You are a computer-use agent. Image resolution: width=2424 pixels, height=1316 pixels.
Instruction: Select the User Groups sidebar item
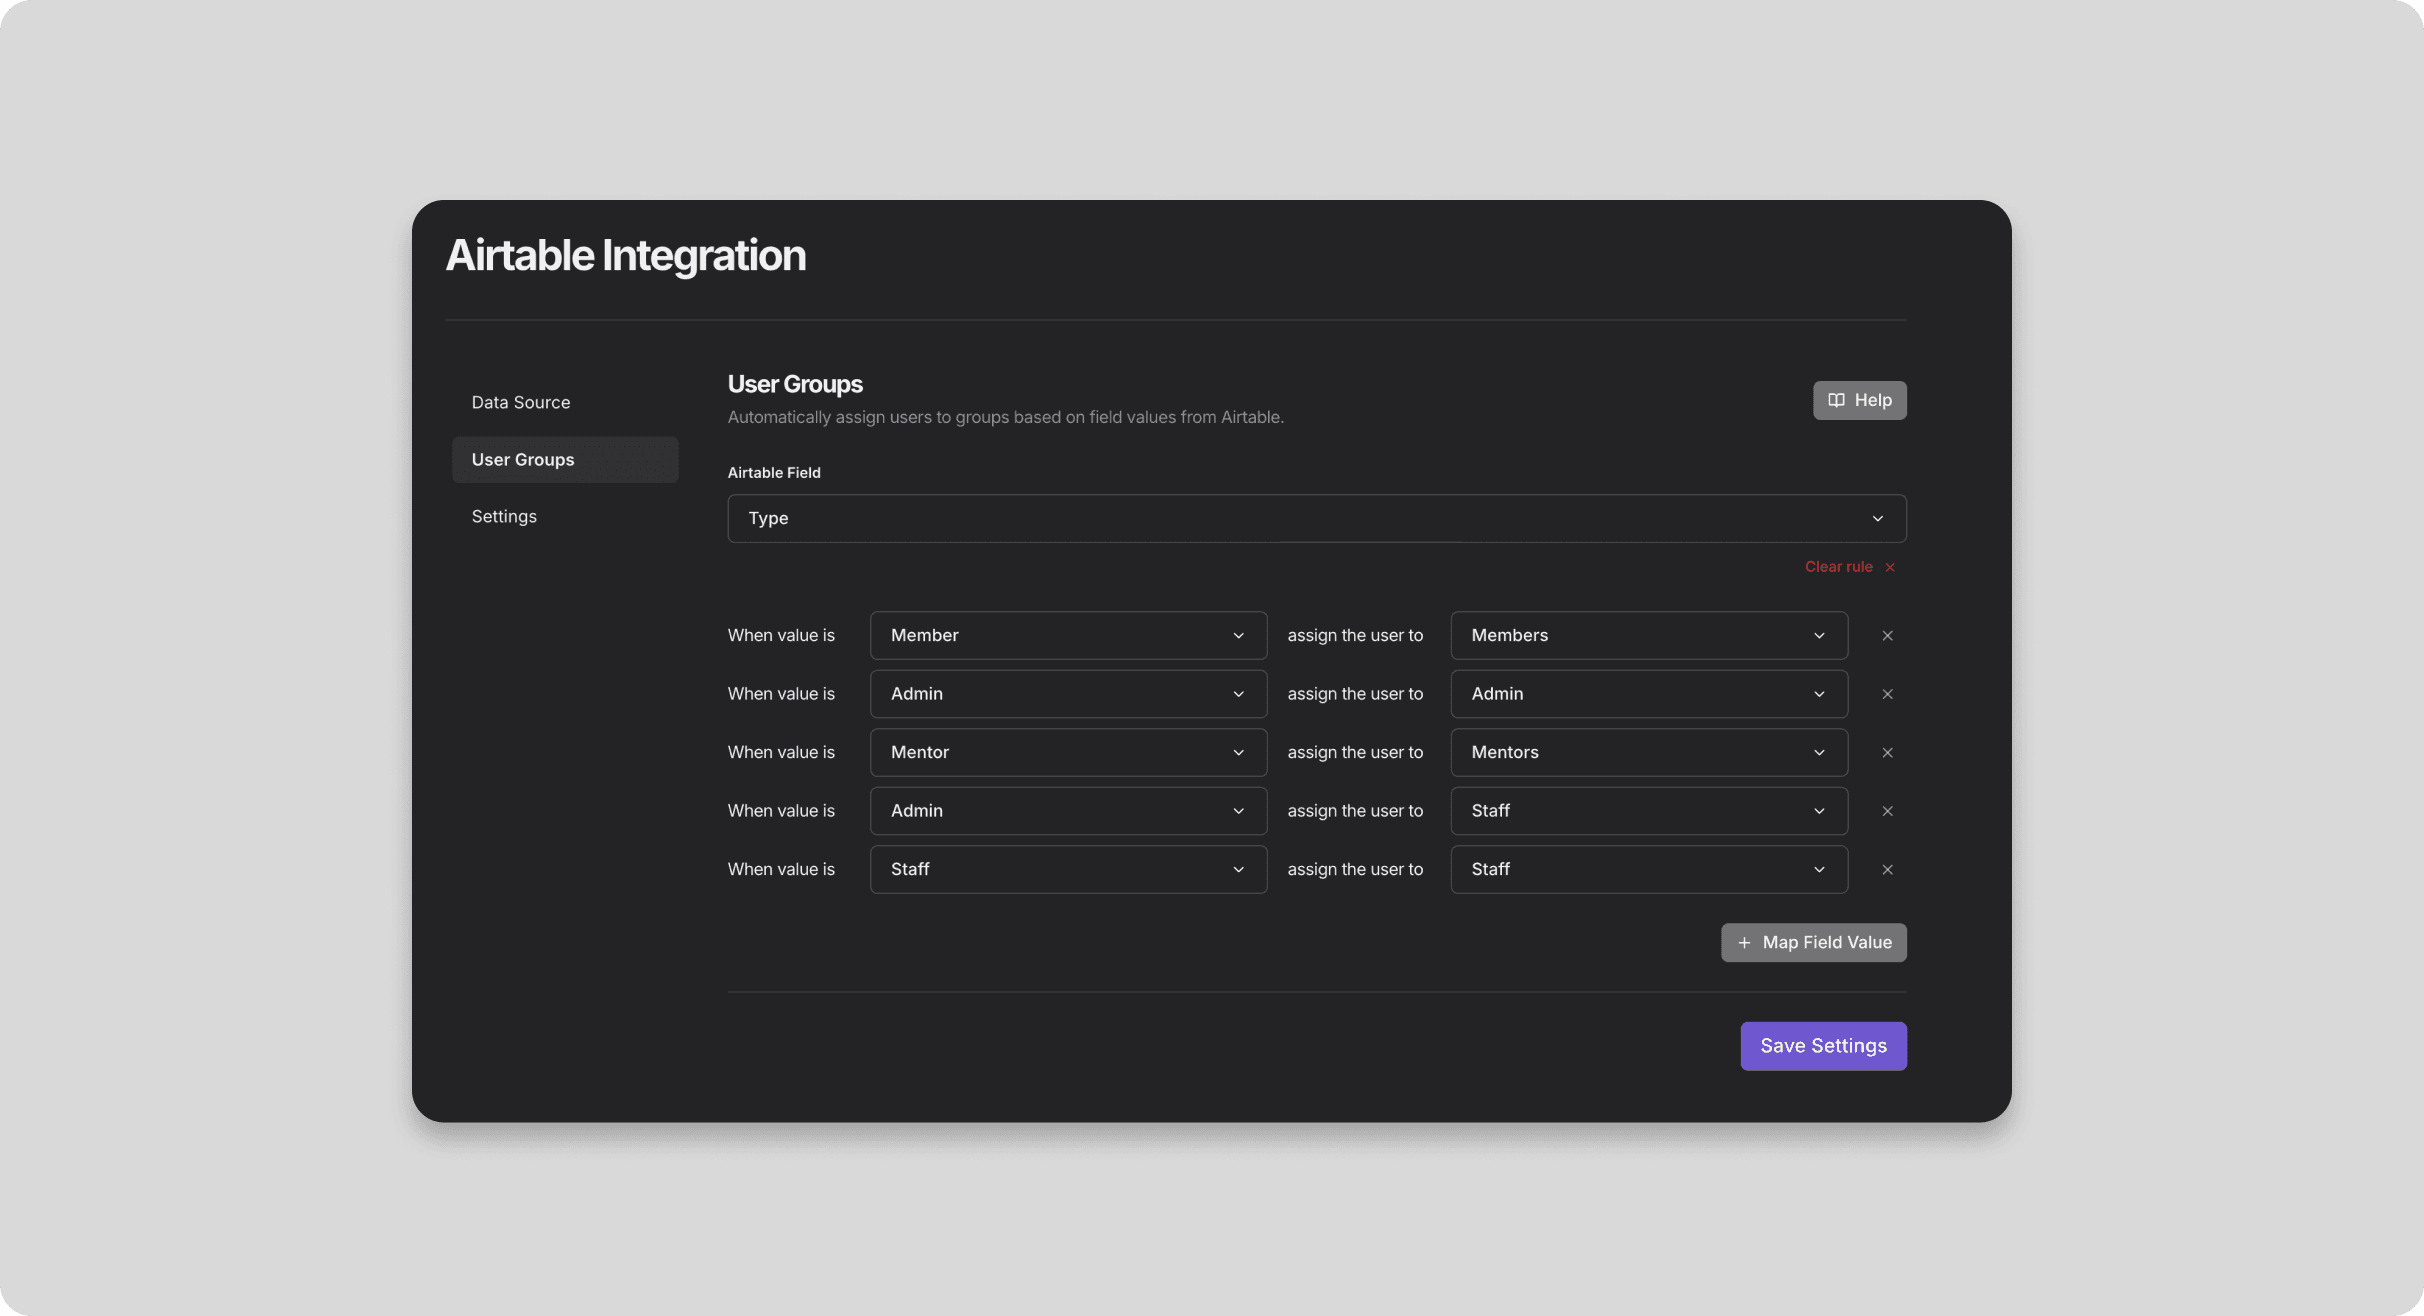(x=565, y=460)
